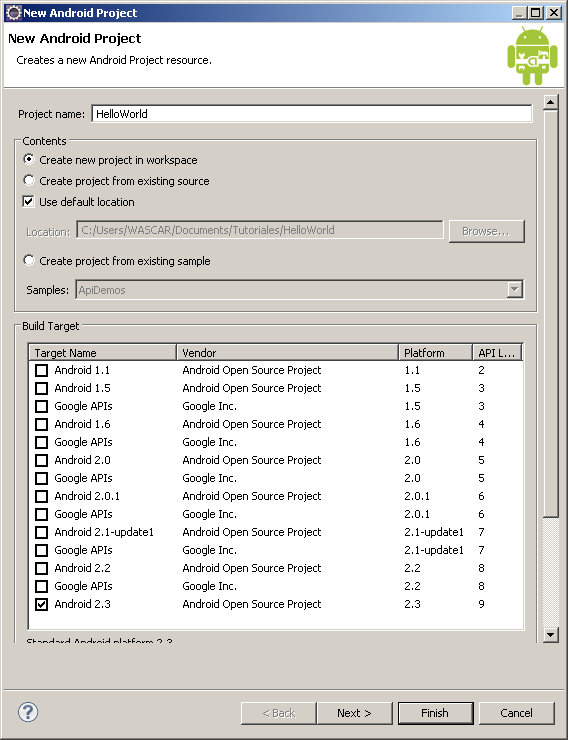Click Android 2.2 target name text

(82, 568)
